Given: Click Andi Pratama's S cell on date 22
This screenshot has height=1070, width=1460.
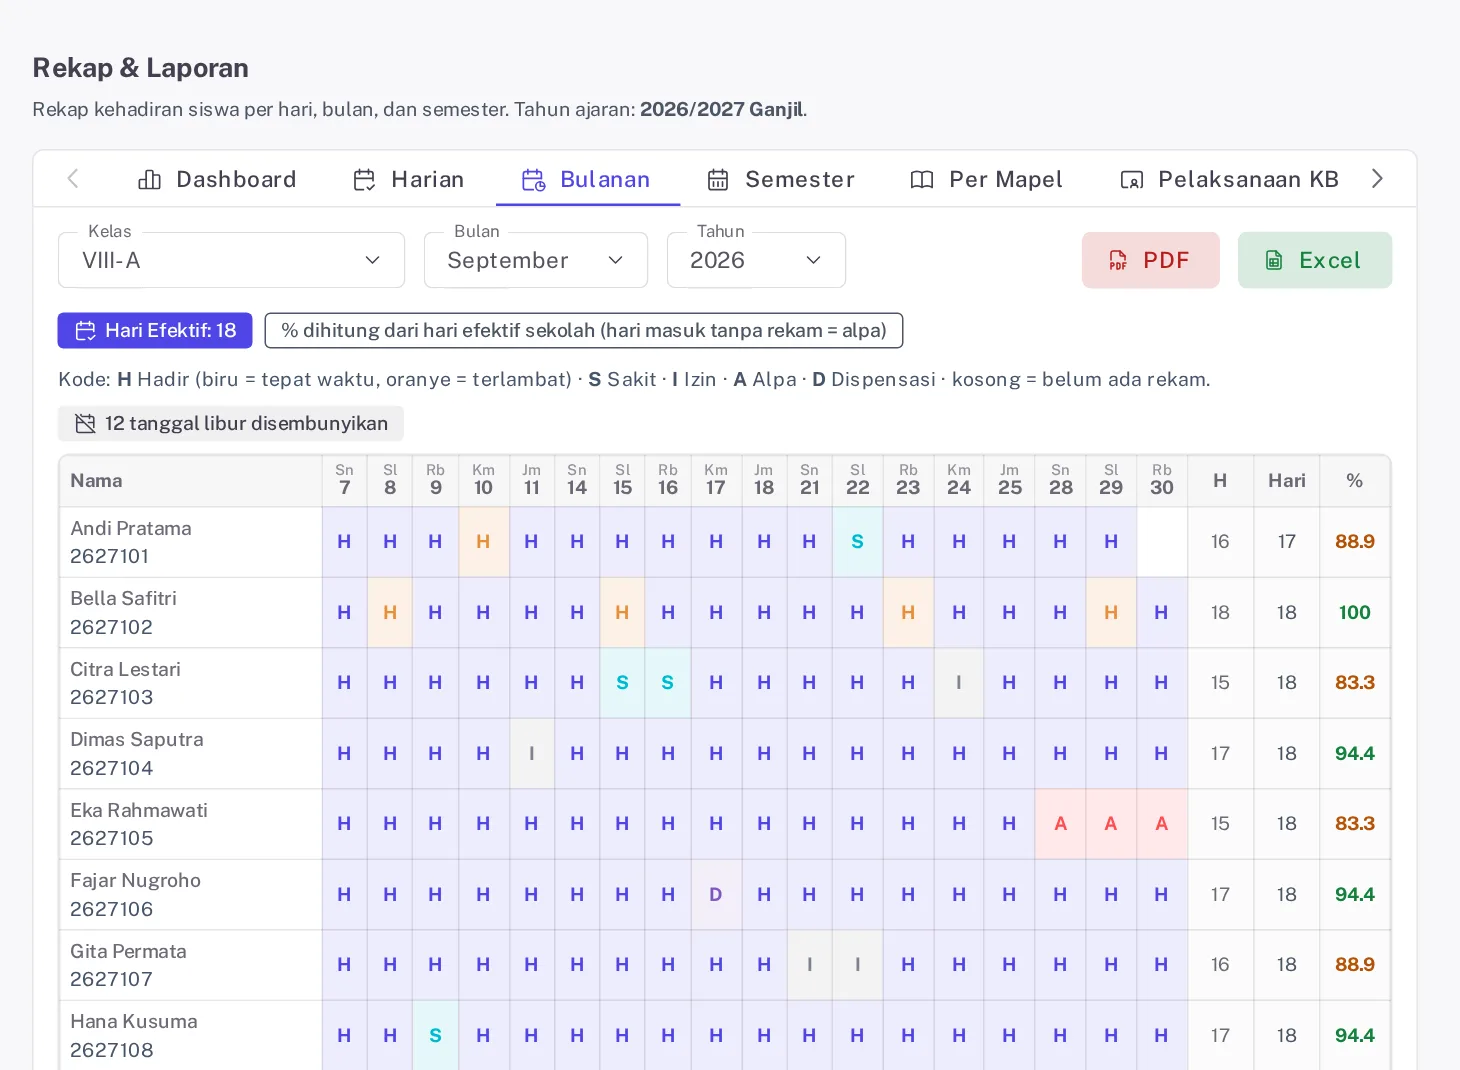Looking at the screenshot, I should pos(858,542).
